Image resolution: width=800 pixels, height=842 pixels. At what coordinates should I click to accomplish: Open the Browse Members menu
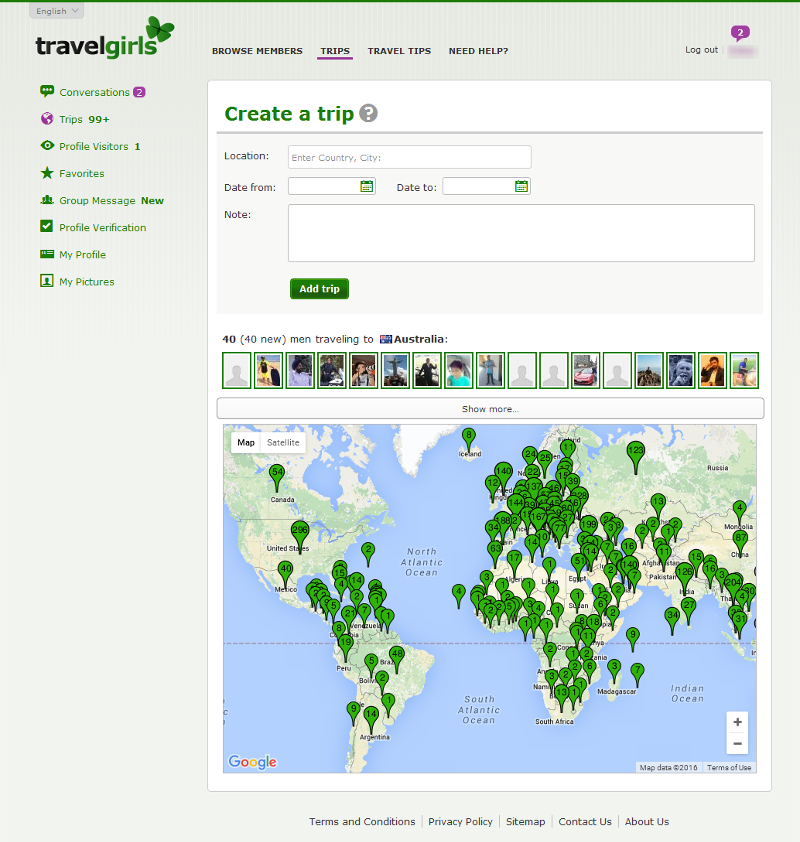point(257,51)
